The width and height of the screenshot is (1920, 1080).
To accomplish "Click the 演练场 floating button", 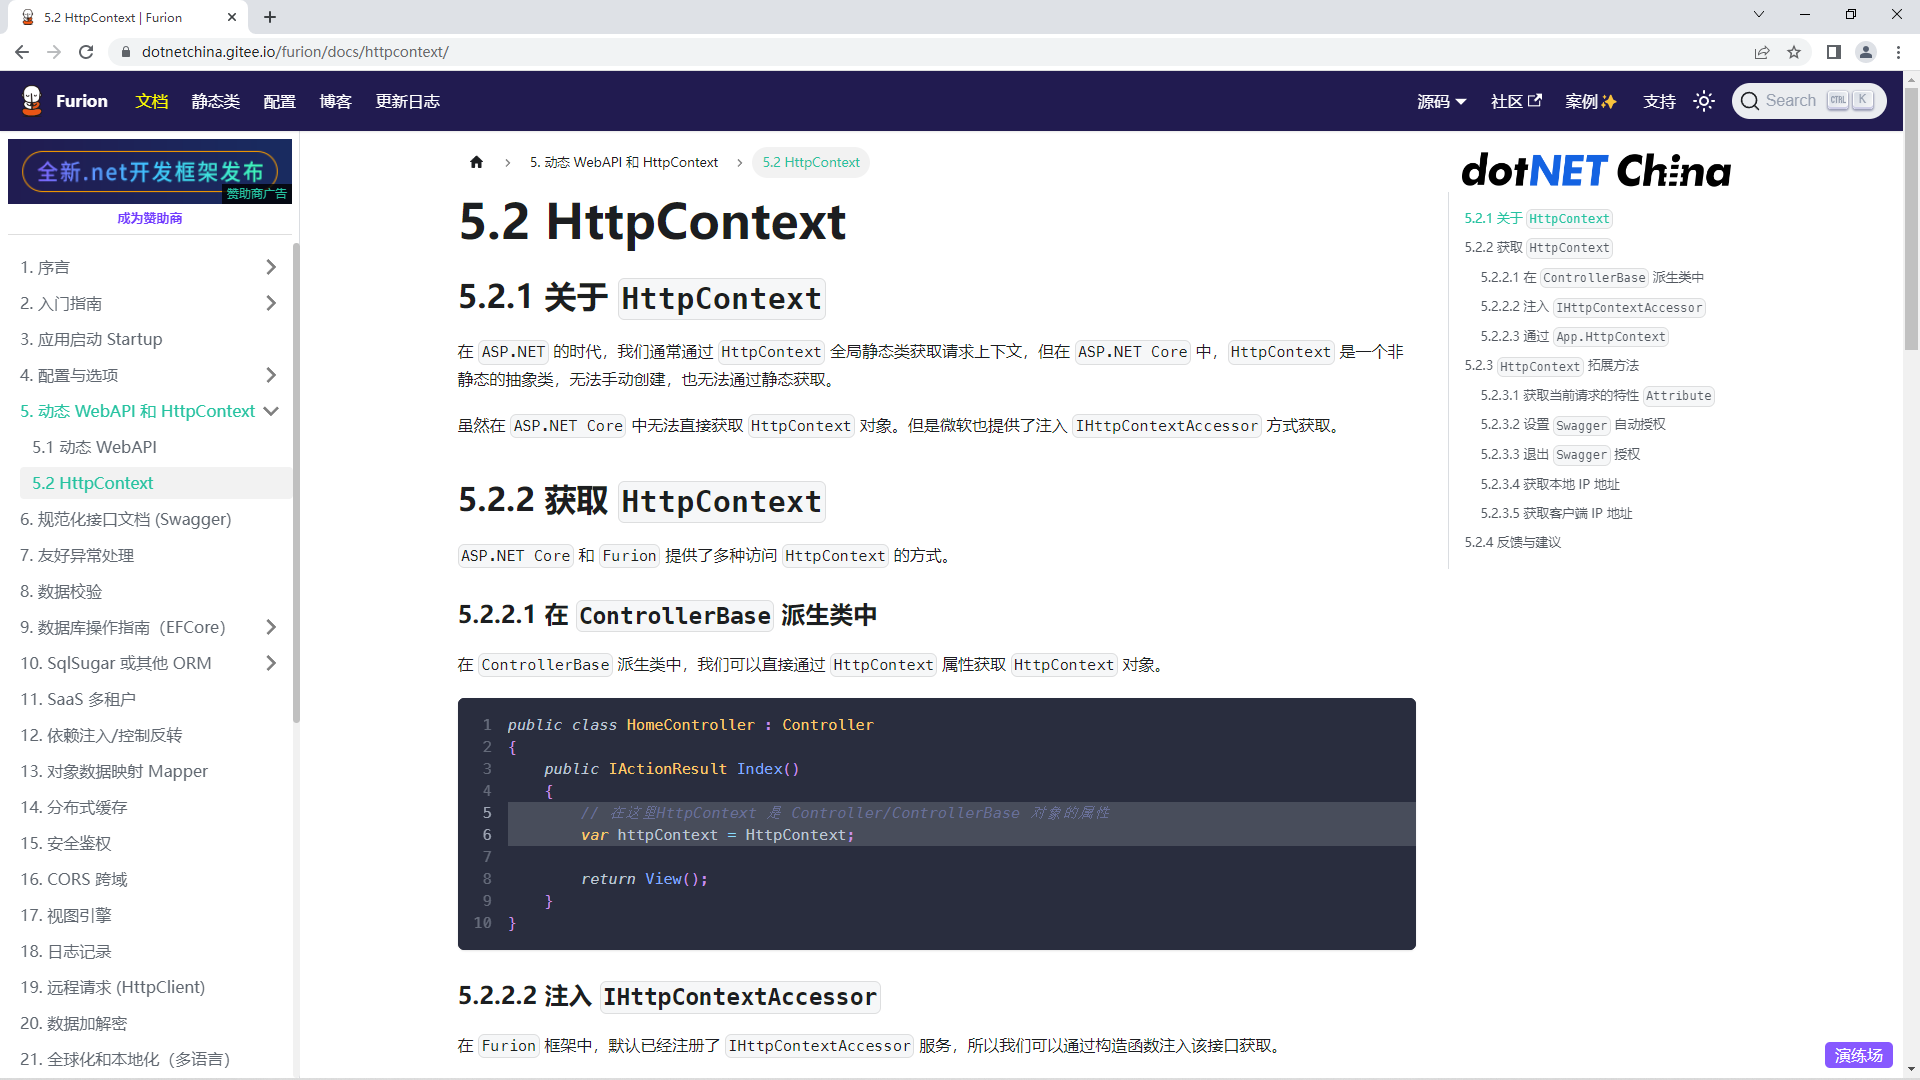I will [x=1858, y=1055].
